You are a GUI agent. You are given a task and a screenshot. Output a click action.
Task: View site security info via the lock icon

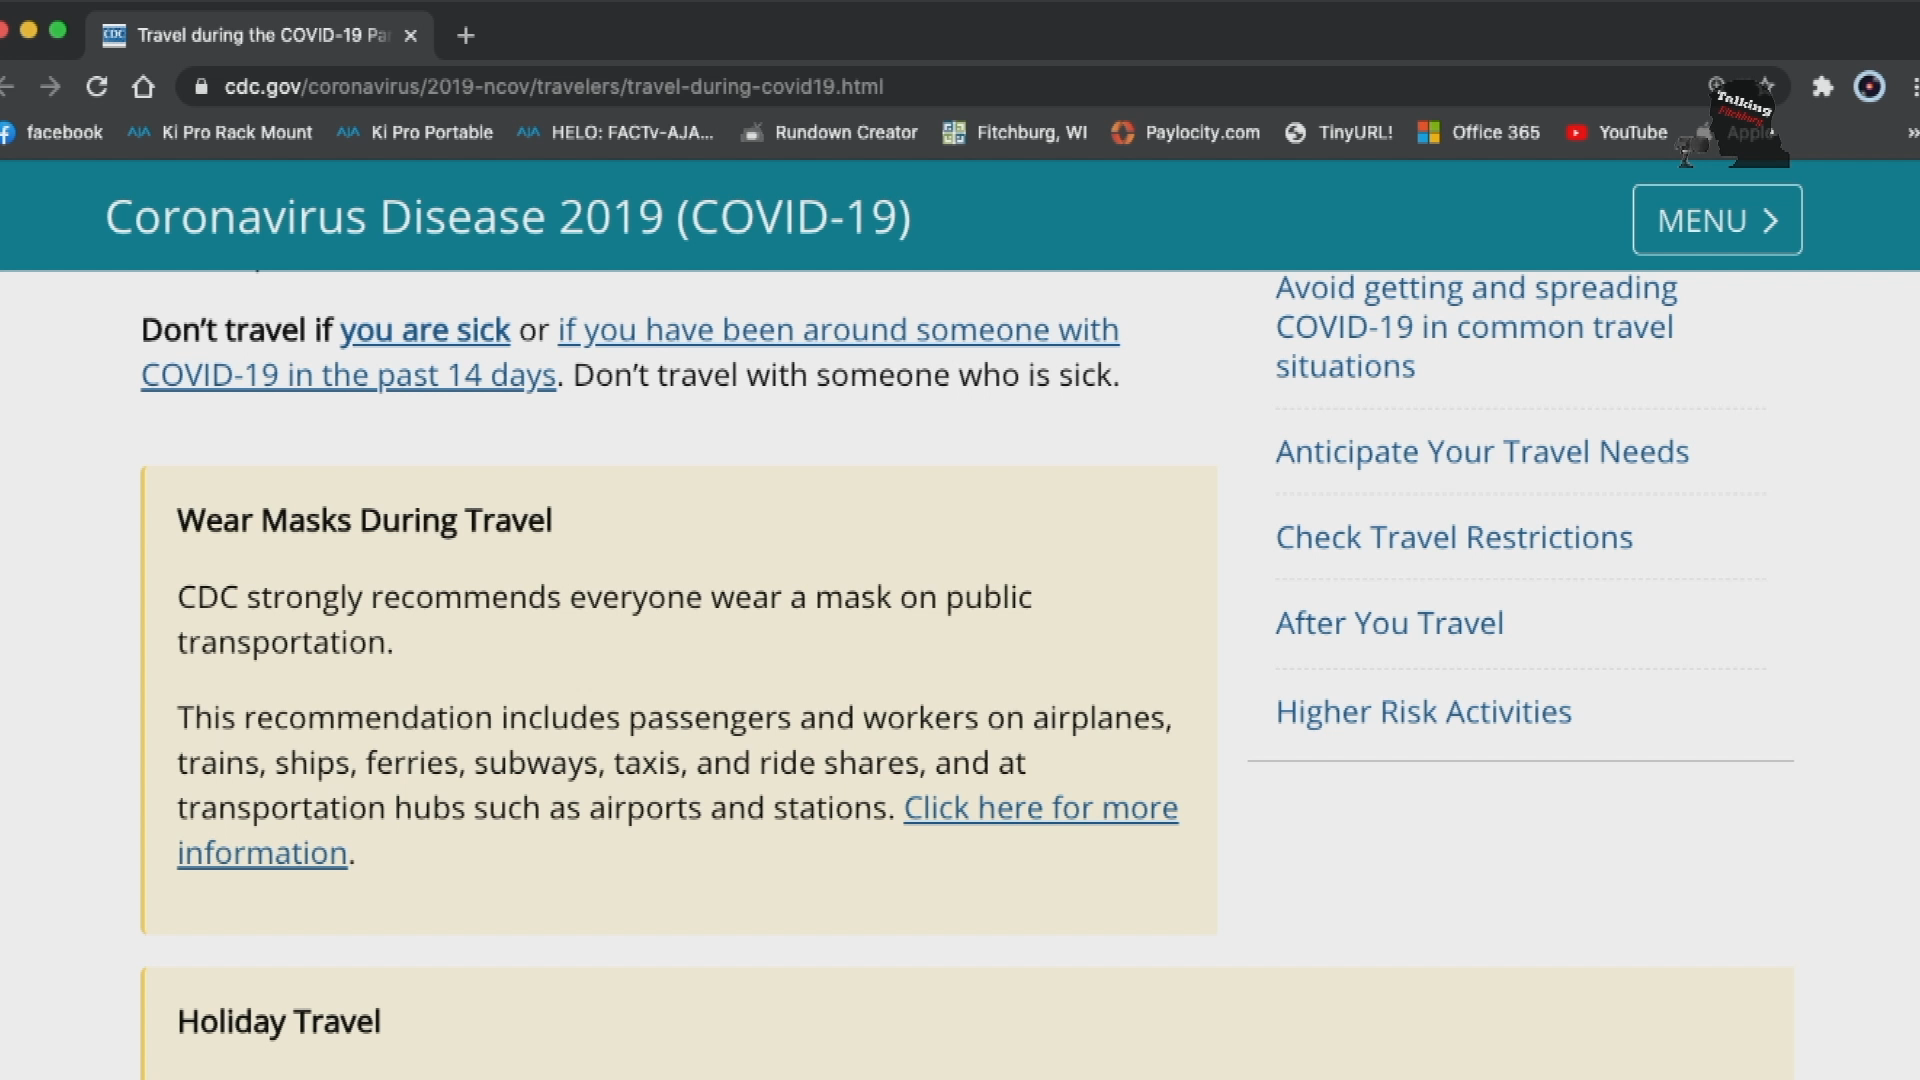(x=200, y=87)
